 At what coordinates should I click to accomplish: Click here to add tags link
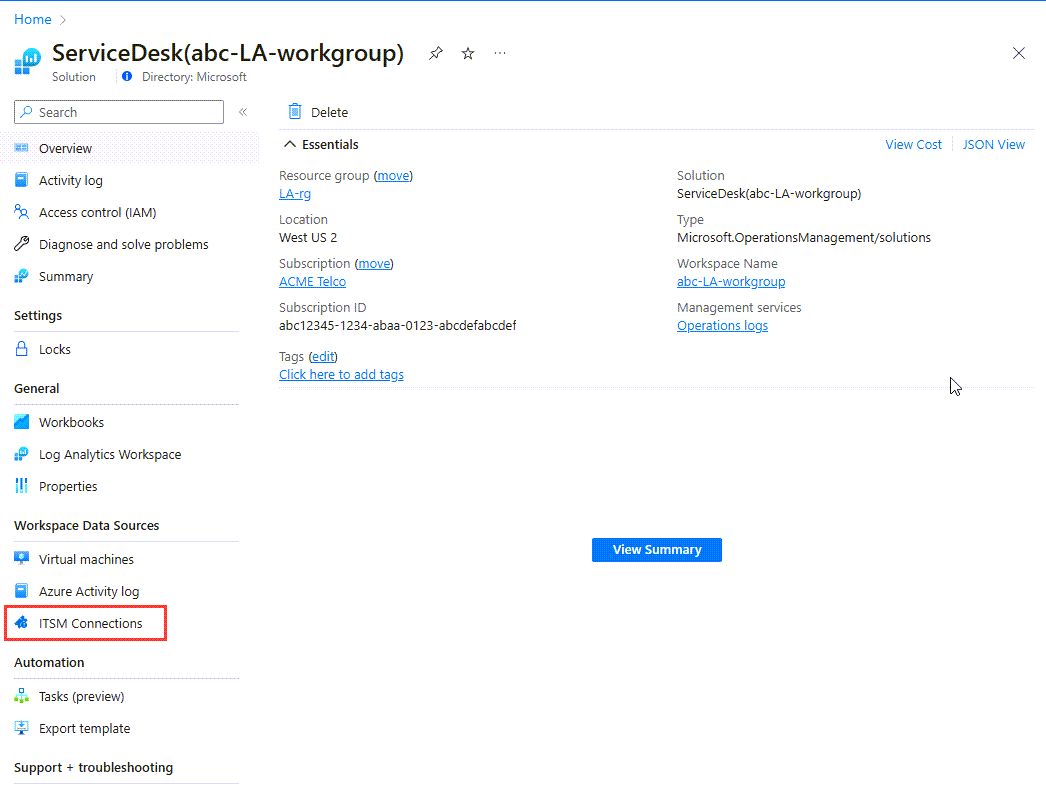pyautogui.click(x=342, y=374)
